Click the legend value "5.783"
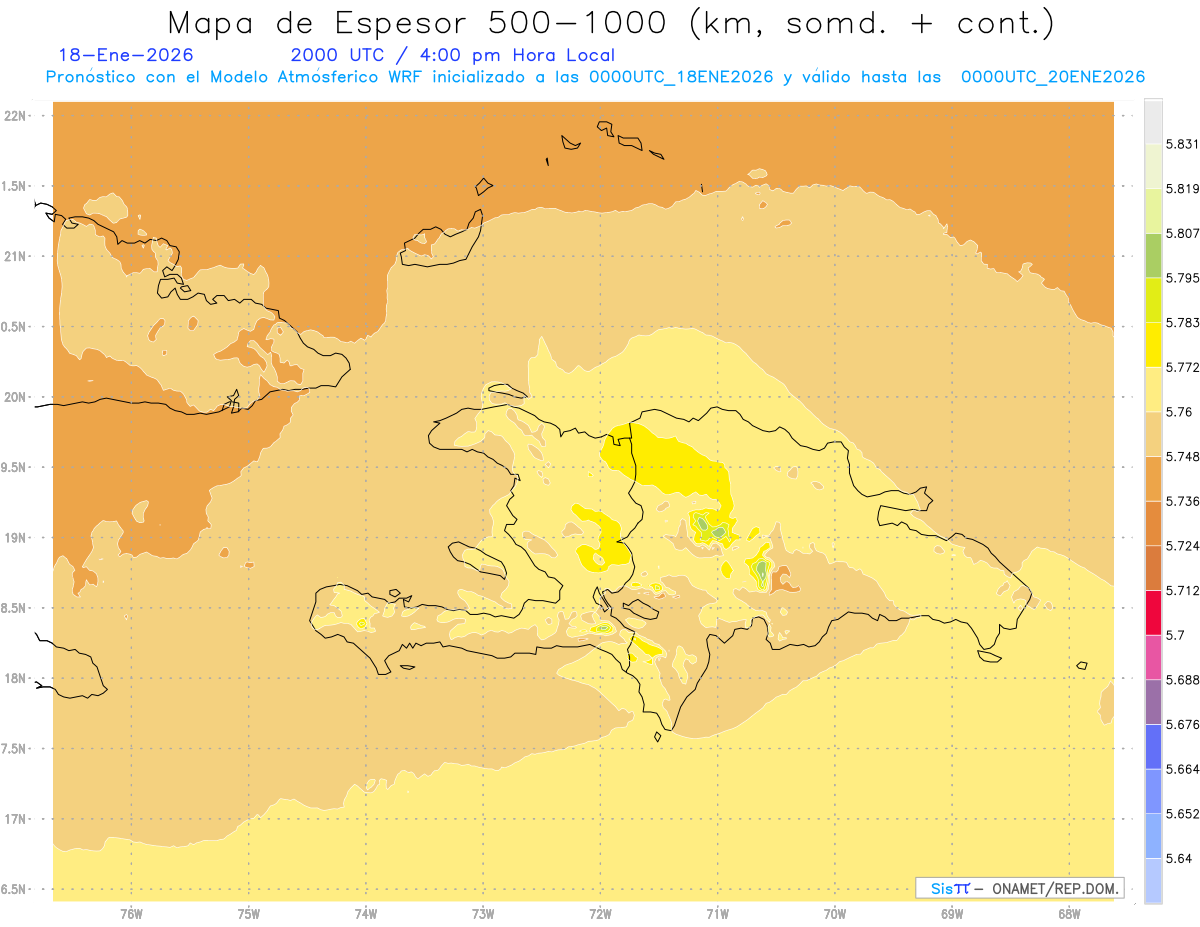This screenshot has width=1200, height=927. coord(1182,322)
